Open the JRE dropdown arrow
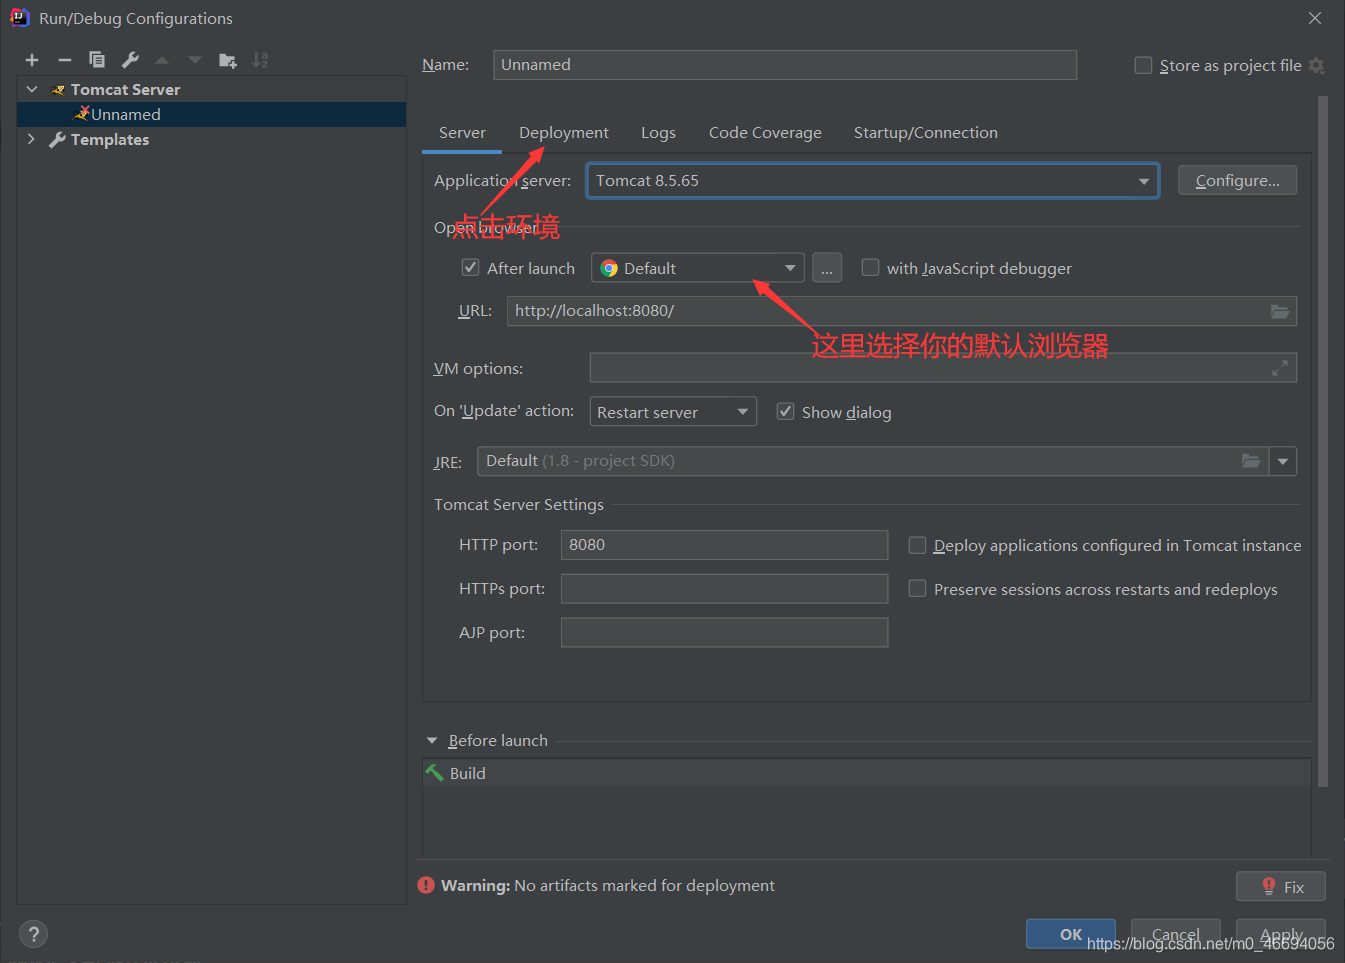 1283,461
